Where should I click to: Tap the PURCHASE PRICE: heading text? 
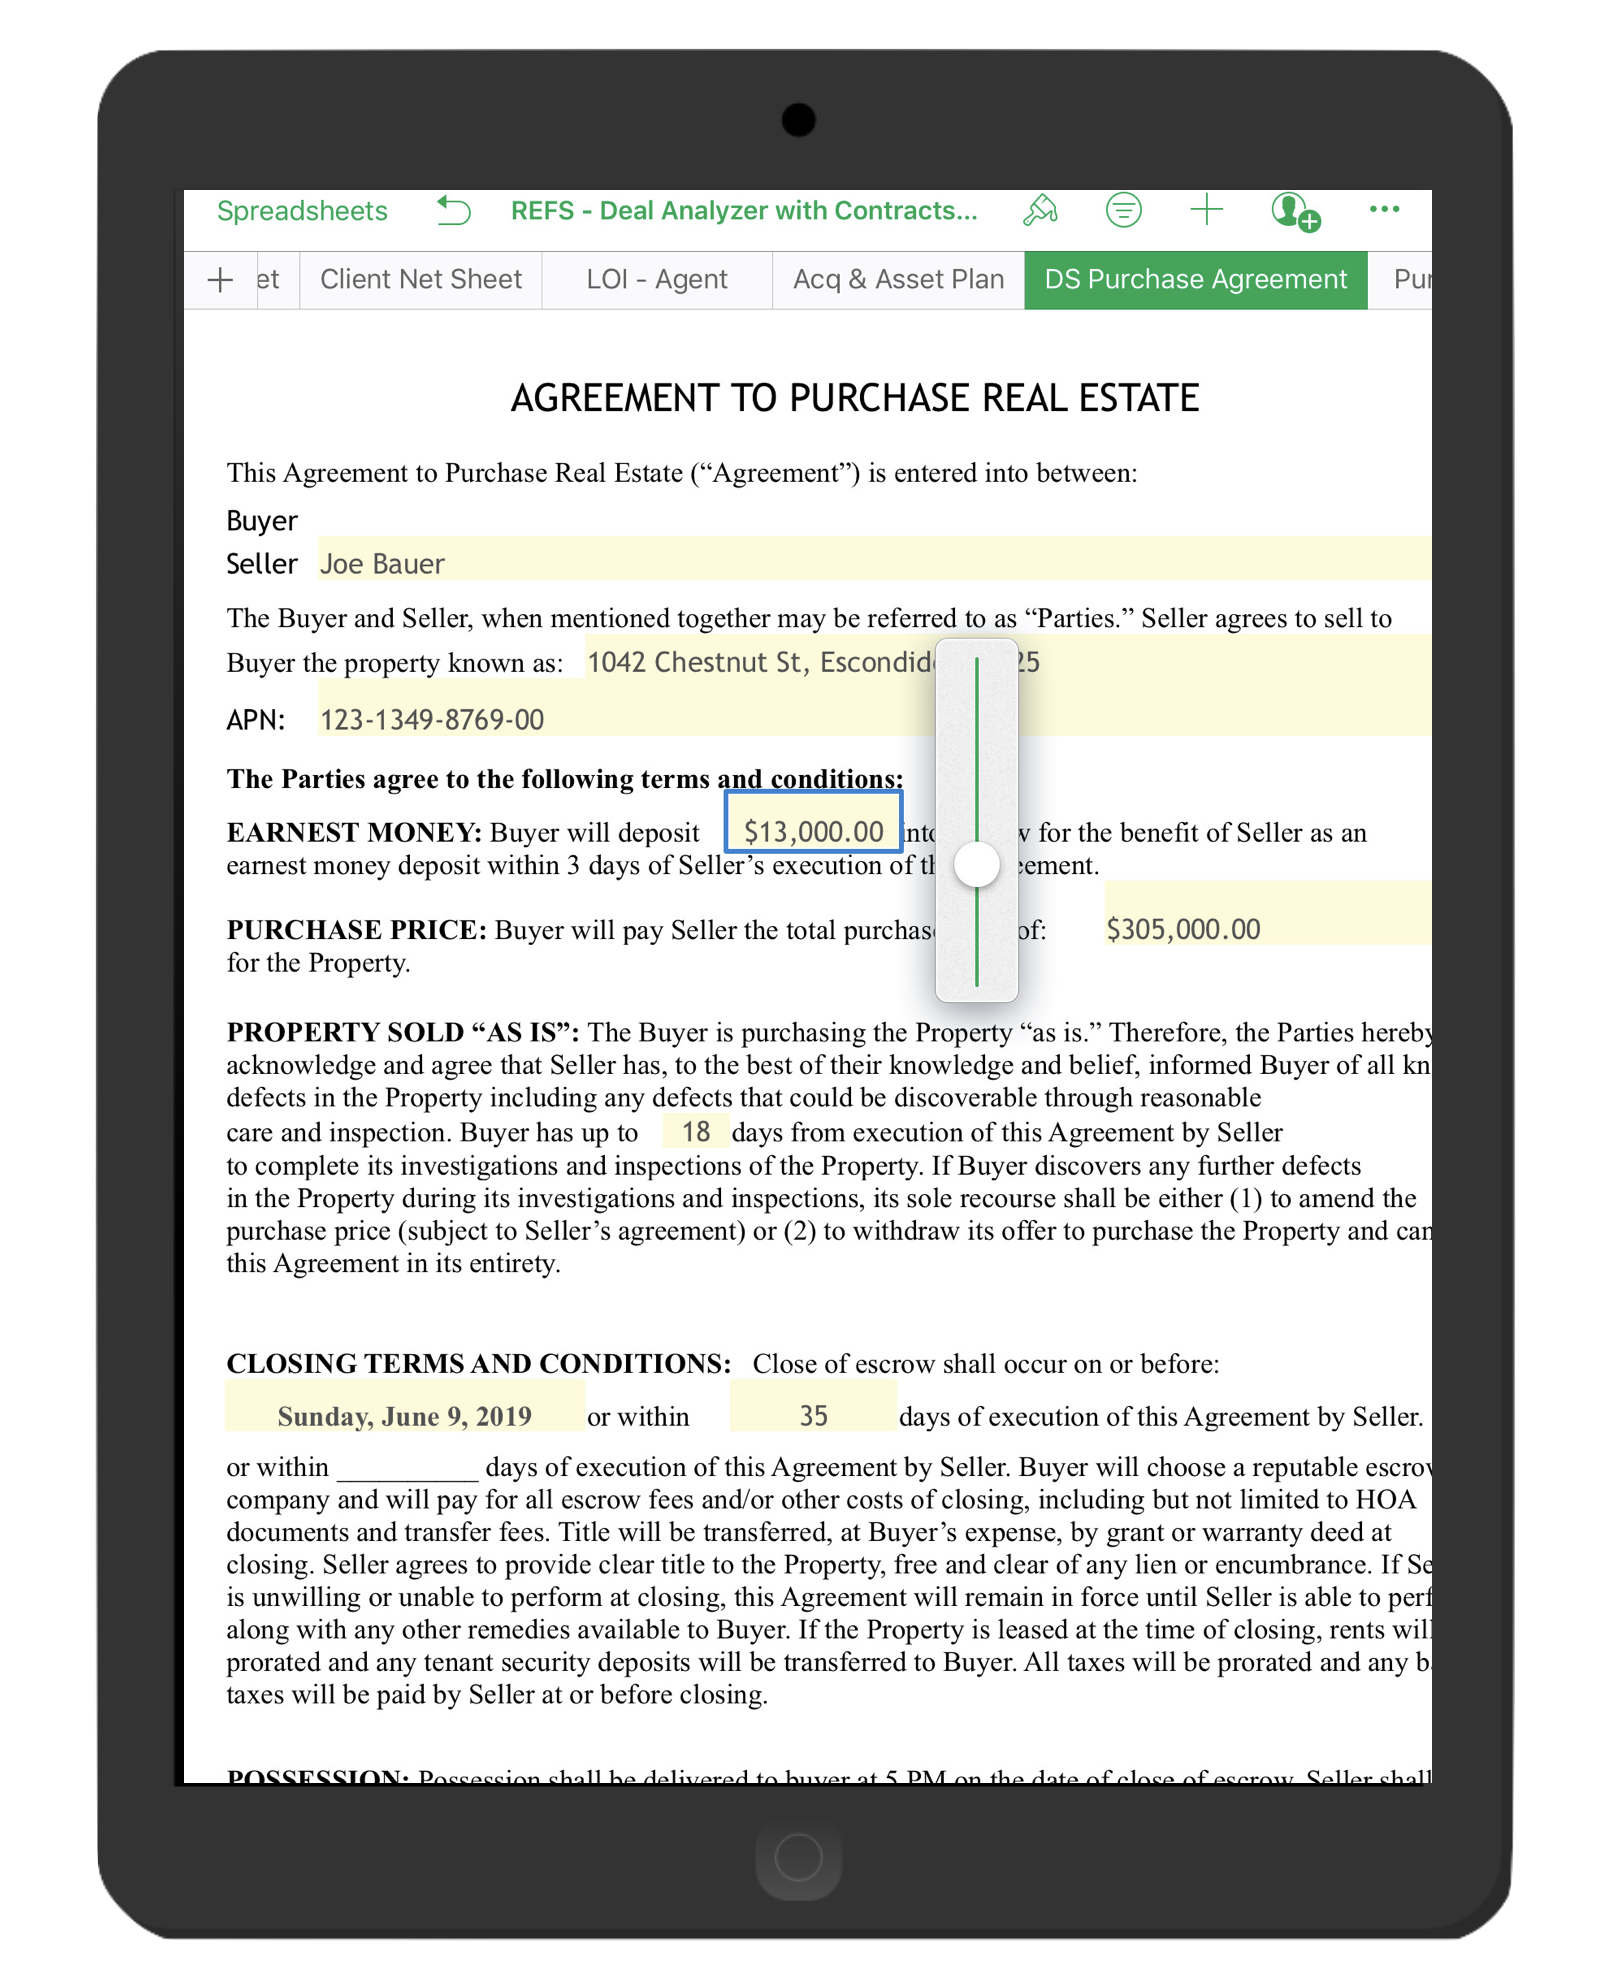click(357, 929)
